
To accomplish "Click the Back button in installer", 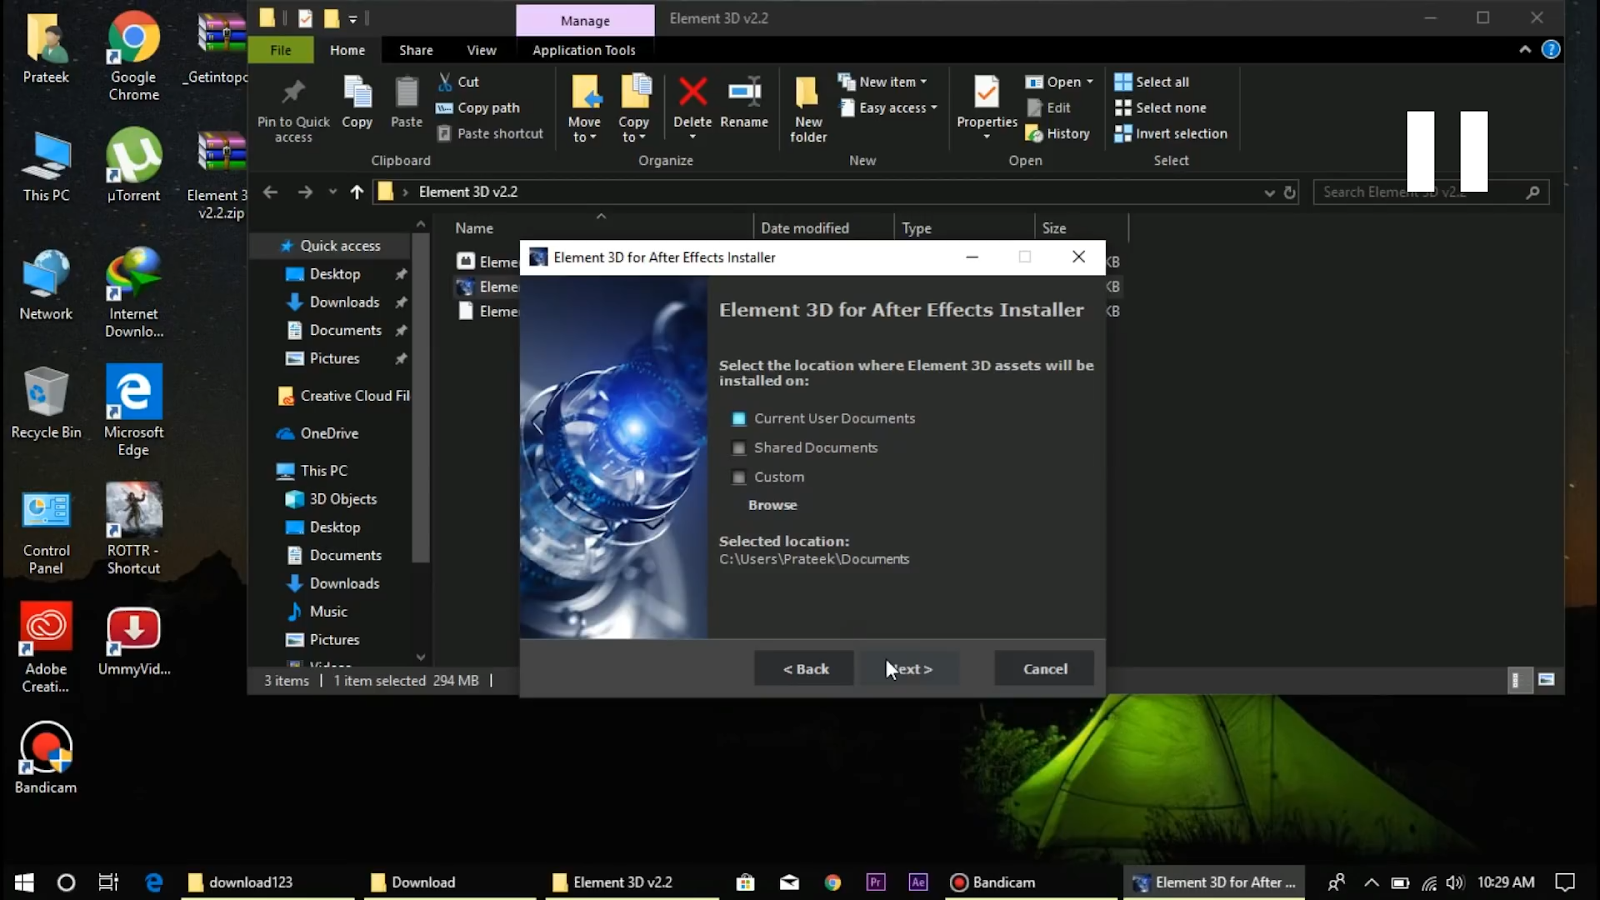I will 805,669.
